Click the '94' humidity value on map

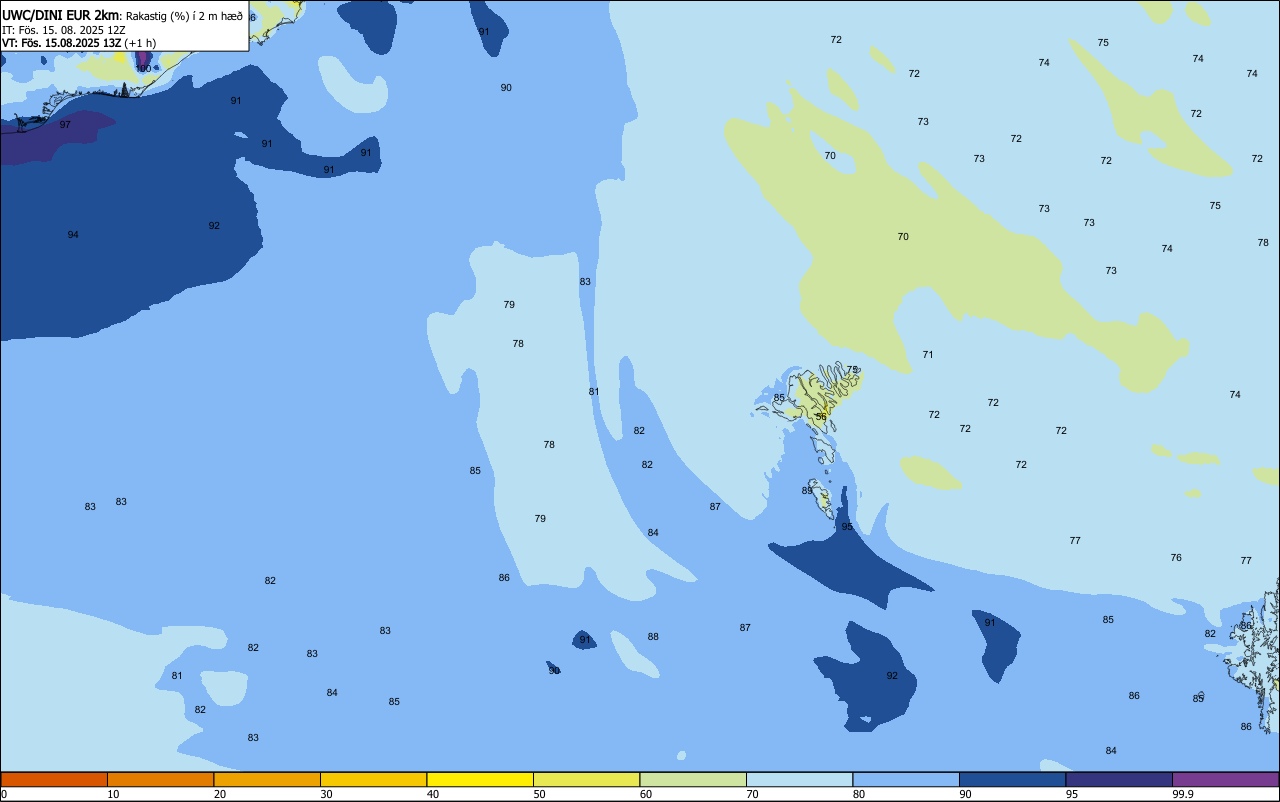pos(73,235)
